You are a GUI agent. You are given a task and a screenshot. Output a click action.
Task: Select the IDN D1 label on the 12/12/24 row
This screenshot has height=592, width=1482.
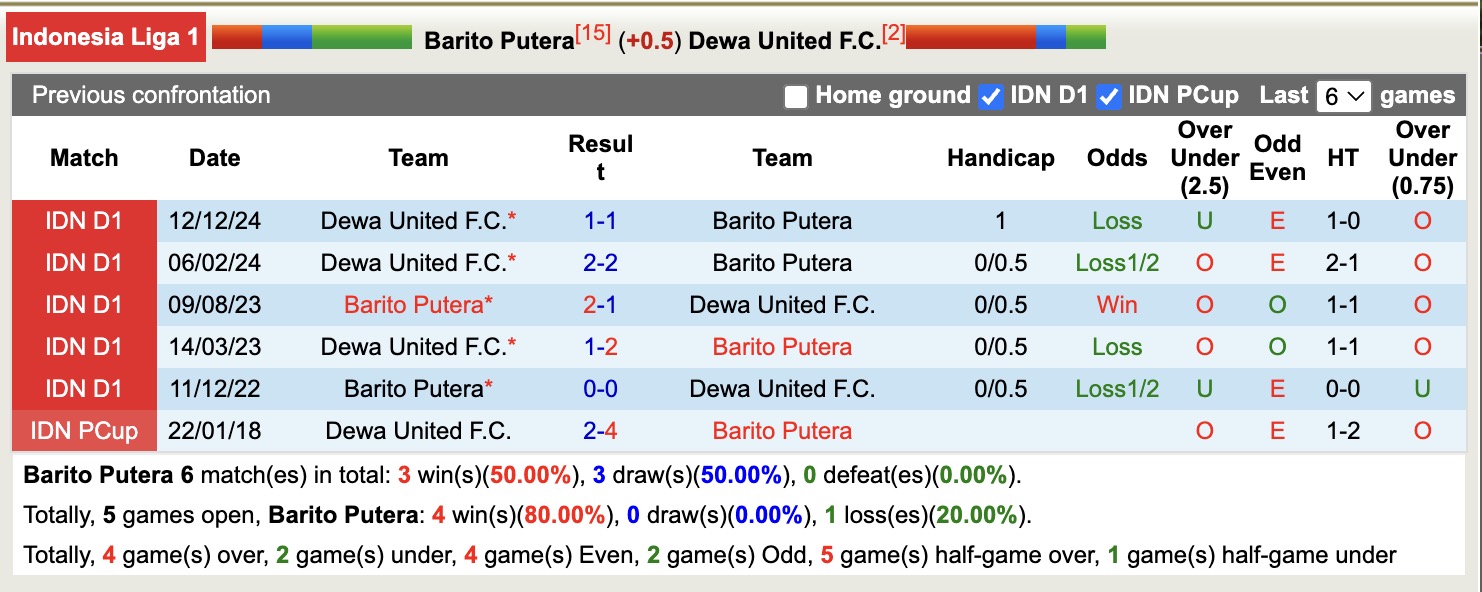click(x=84, y=220)
